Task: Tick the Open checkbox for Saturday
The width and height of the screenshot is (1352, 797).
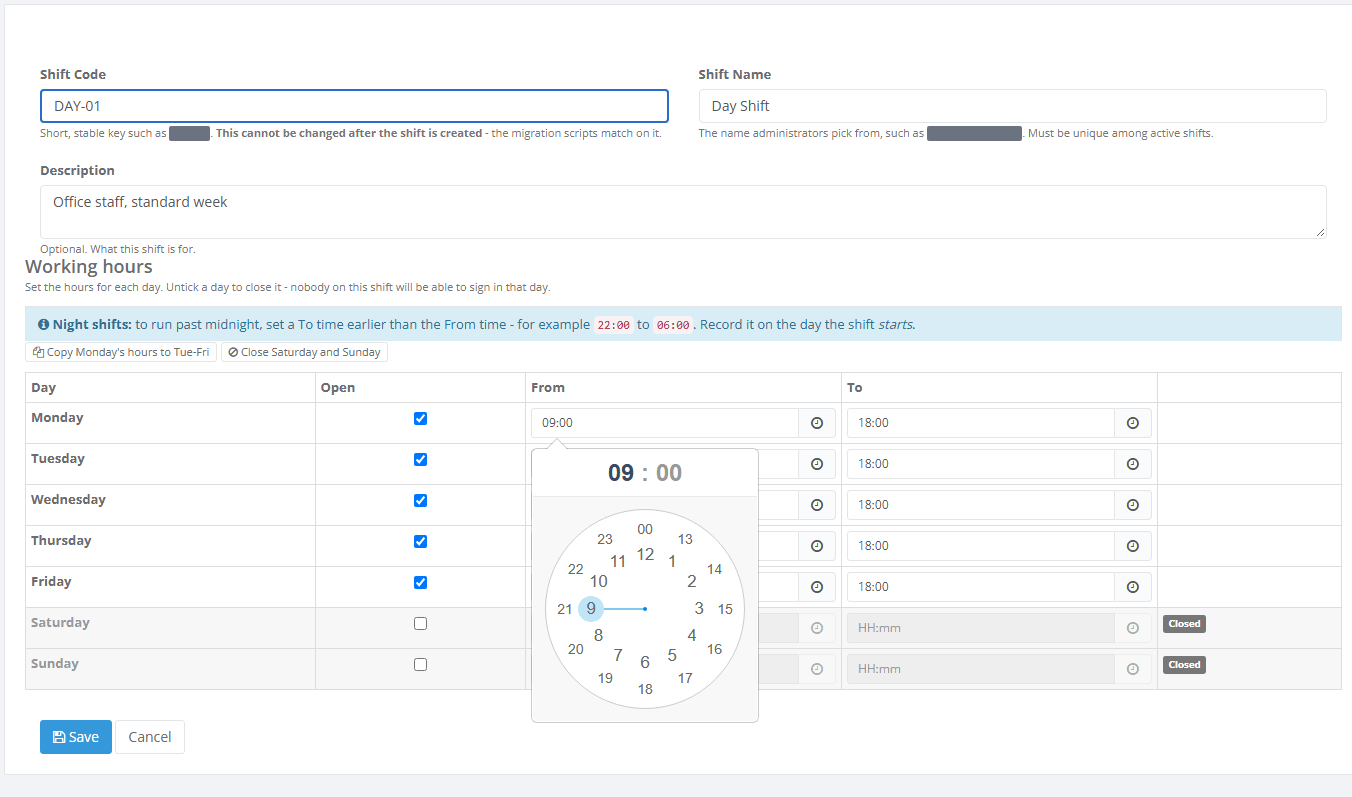Action: tap(420, 623)
